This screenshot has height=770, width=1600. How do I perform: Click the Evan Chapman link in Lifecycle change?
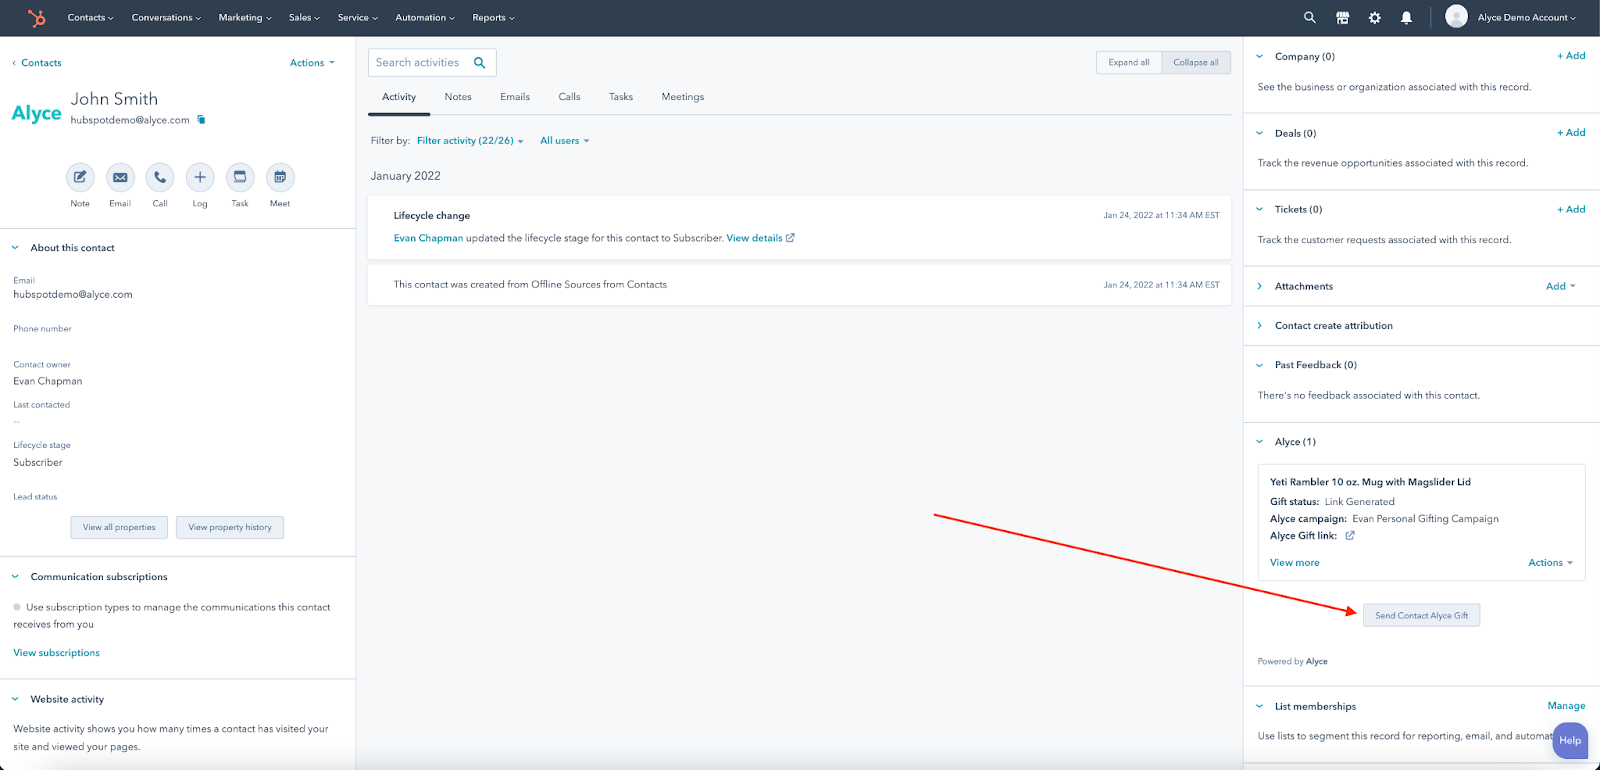coord(428,238)
